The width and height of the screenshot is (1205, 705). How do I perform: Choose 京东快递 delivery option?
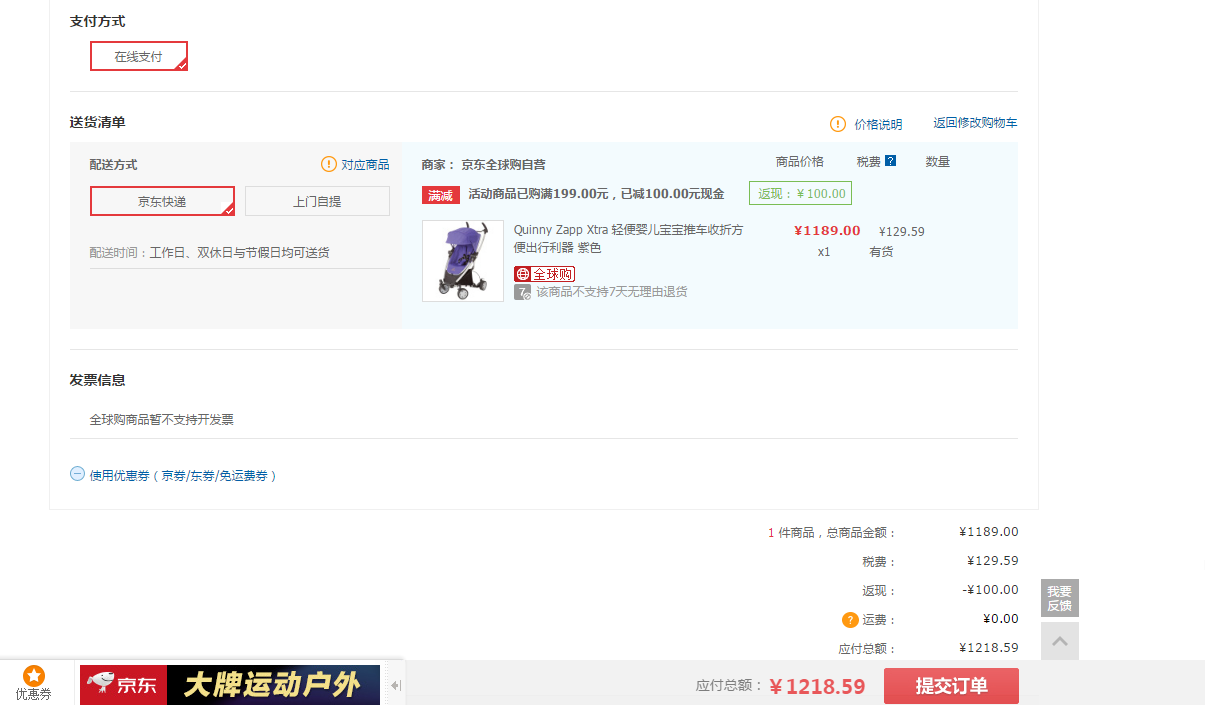click(x=162, y=201)
